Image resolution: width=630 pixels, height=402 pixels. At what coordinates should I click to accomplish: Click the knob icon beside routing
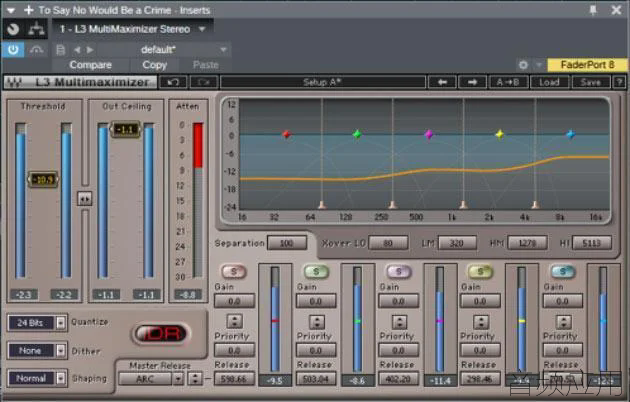[13, 29]
